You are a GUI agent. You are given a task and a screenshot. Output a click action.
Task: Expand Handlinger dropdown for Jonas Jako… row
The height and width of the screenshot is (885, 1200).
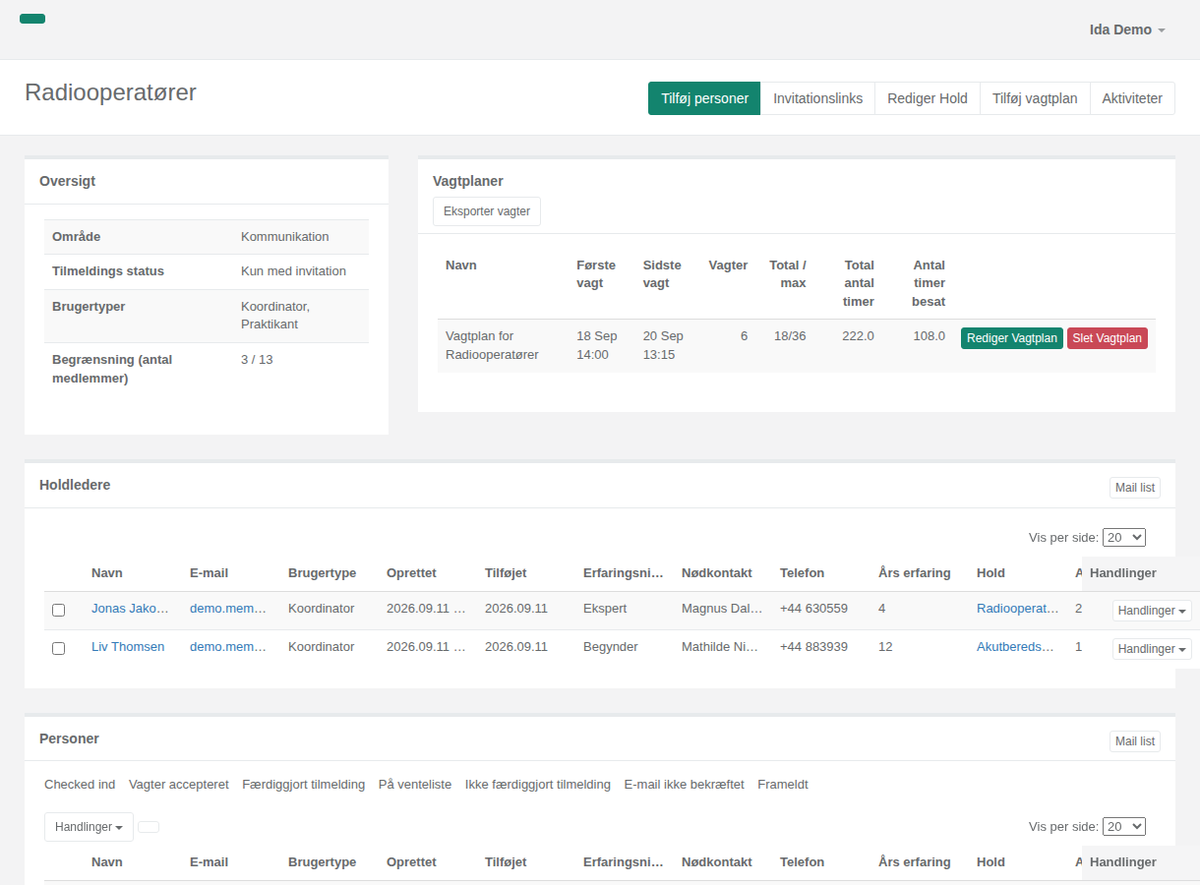[1152, 610]
